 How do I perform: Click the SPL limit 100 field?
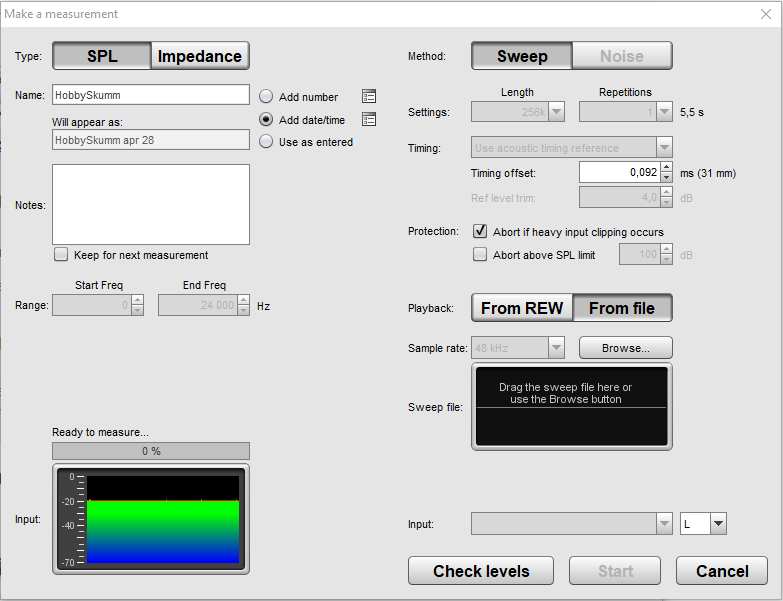click(x=640, y=255)
